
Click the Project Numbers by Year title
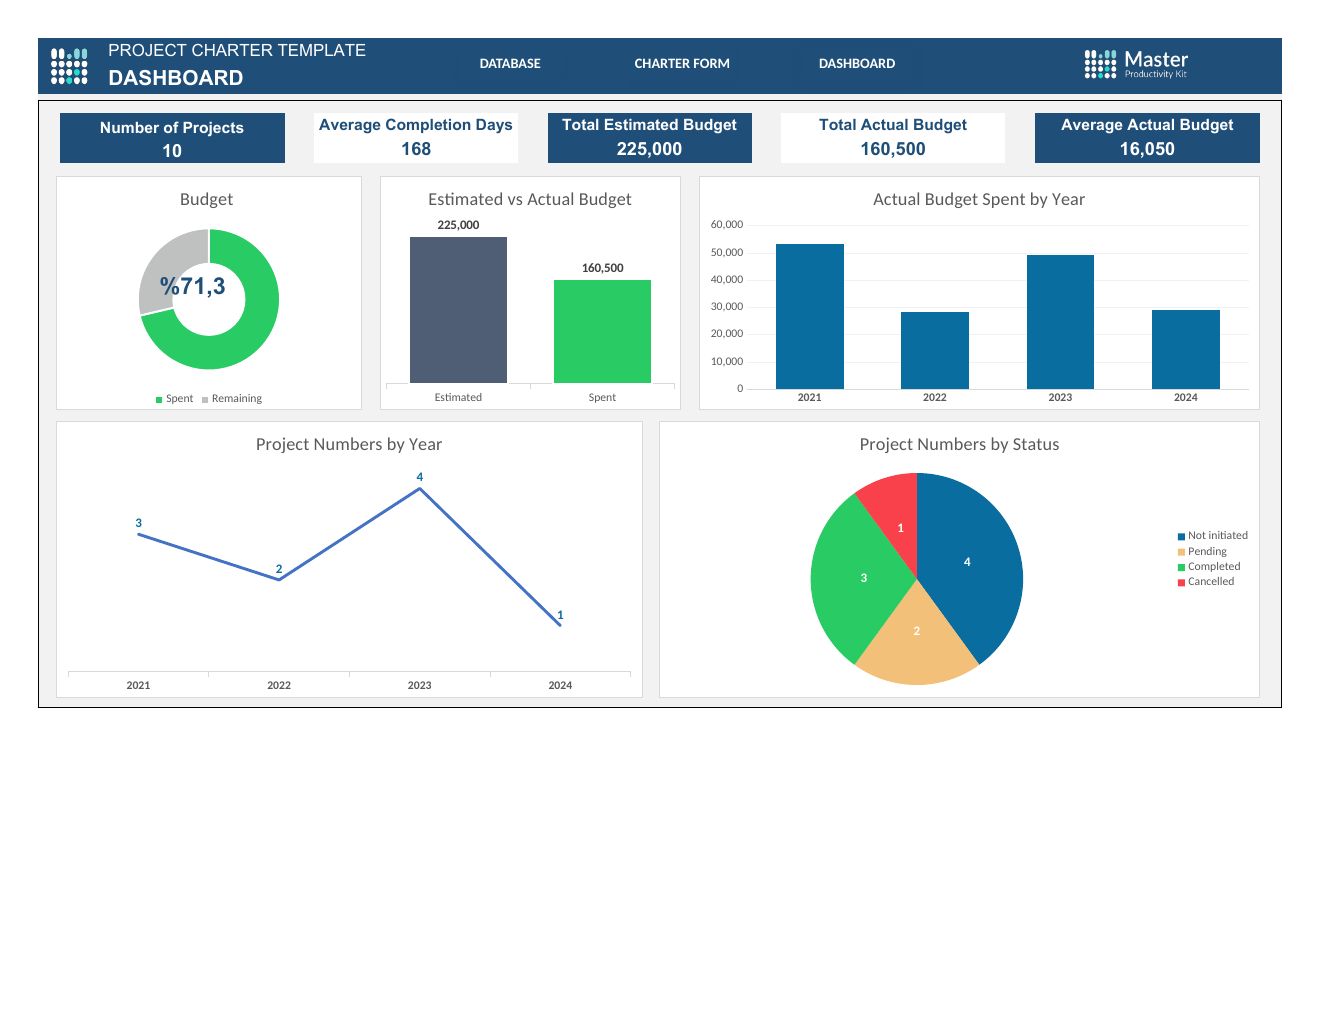pos(349,445)
